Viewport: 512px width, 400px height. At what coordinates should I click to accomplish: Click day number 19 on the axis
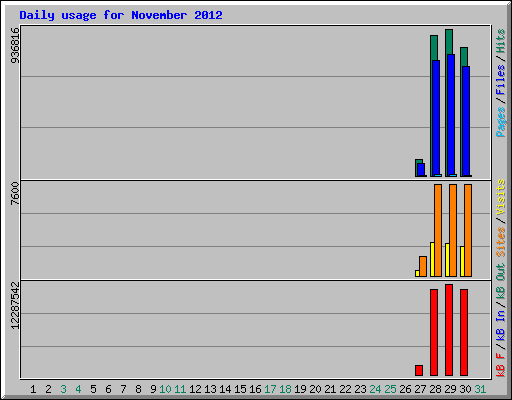(300, 389)
